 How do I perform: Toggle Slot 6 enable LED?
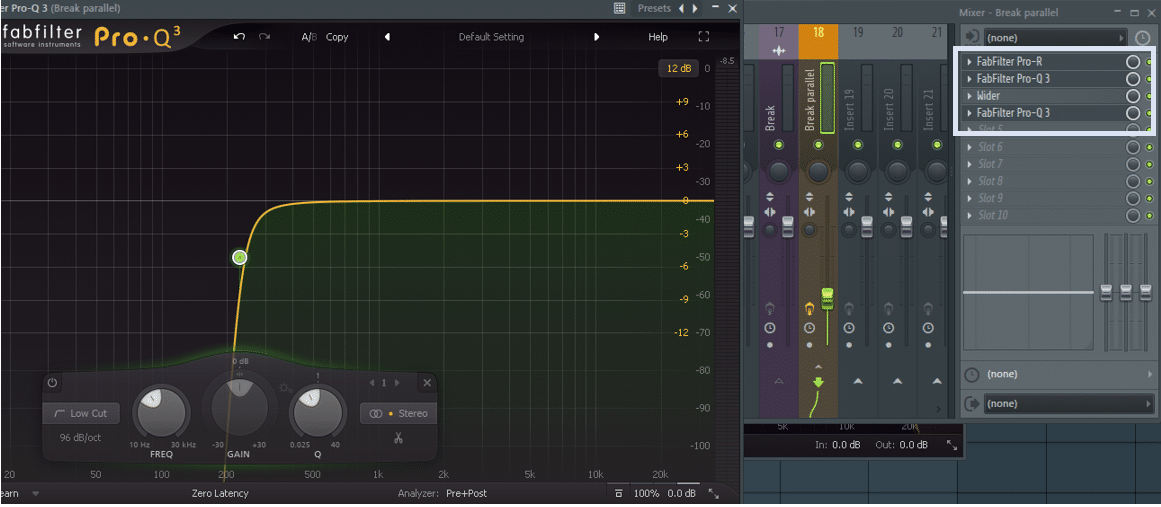point(1149,147)
